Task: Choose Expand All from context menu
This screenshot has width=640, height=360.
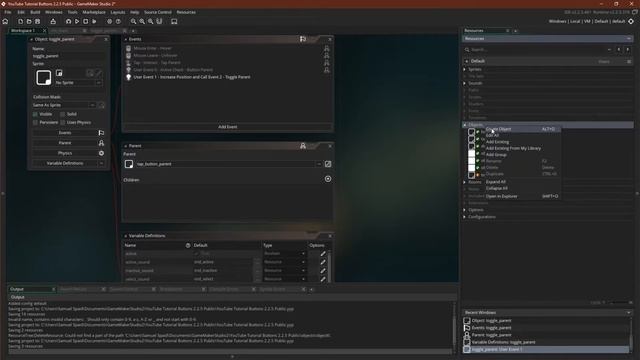Action: click(x=522, y=182)
